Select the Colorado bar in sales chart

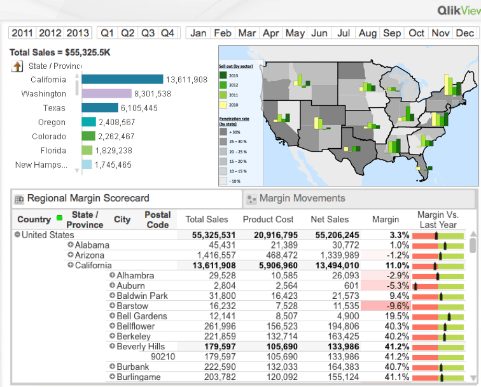[88, 136]
